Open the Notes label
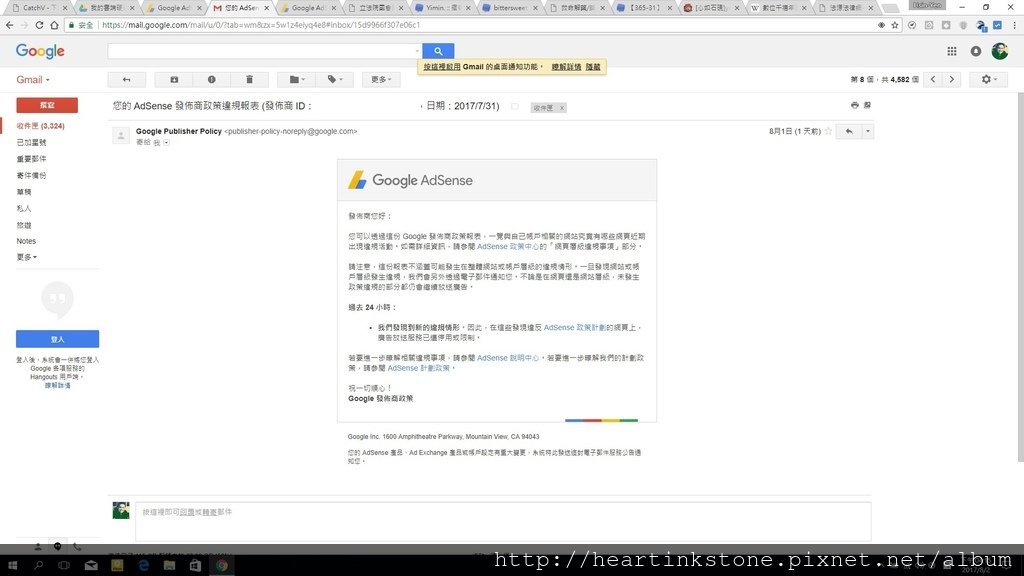1024x576 pixels. tap(26, 241)
